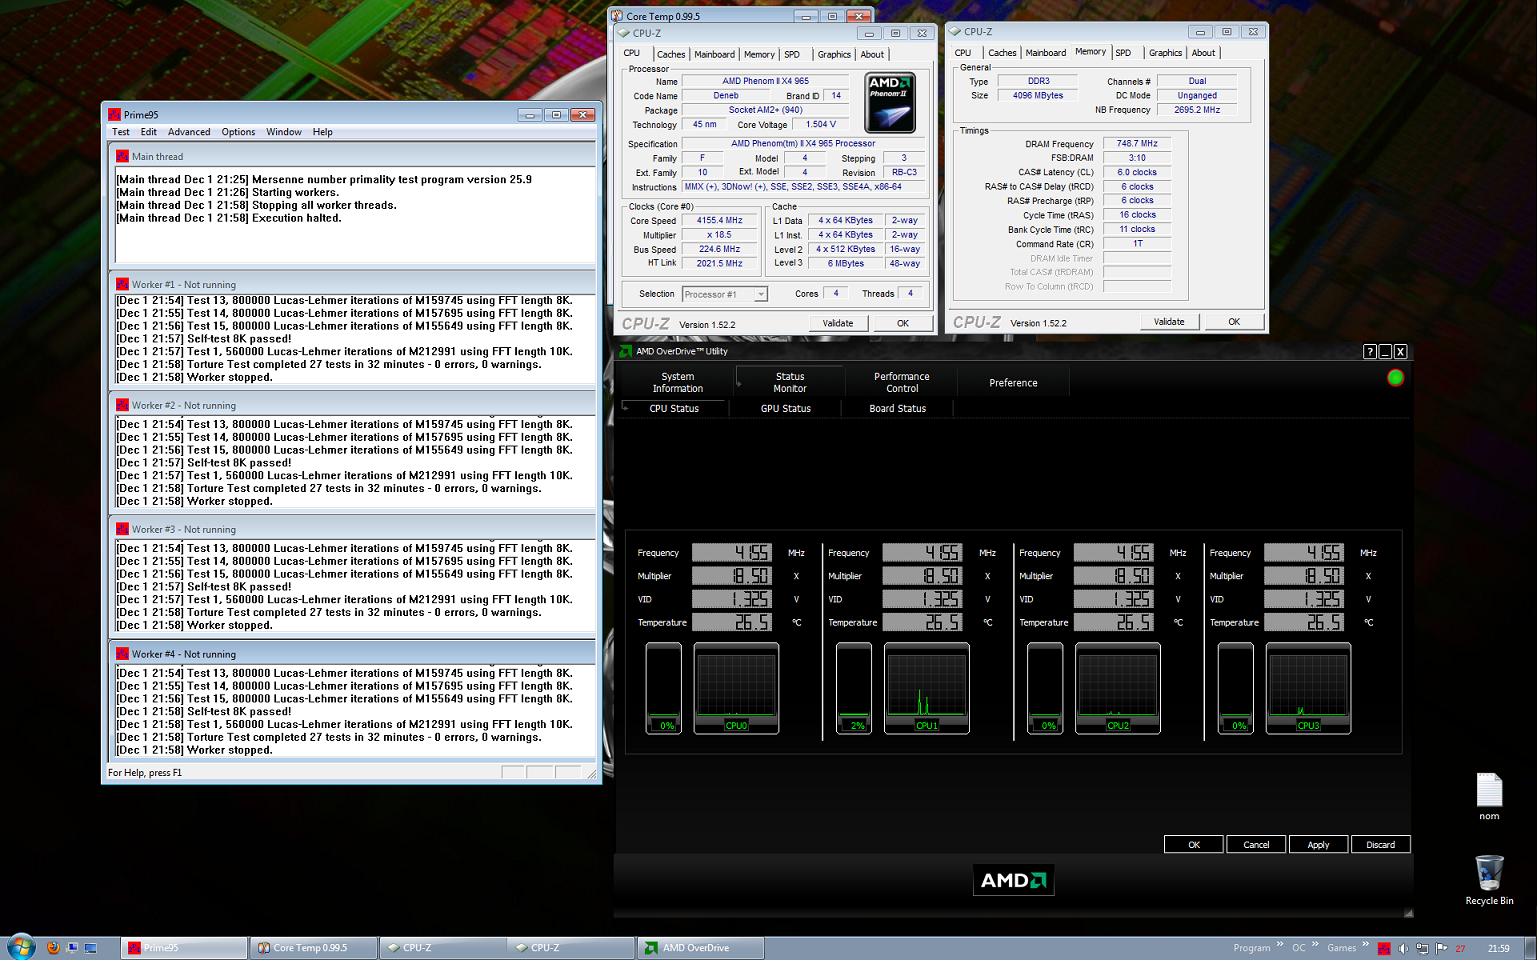
Task: Click the Windows Start orb
Action: tap(21, 946)
